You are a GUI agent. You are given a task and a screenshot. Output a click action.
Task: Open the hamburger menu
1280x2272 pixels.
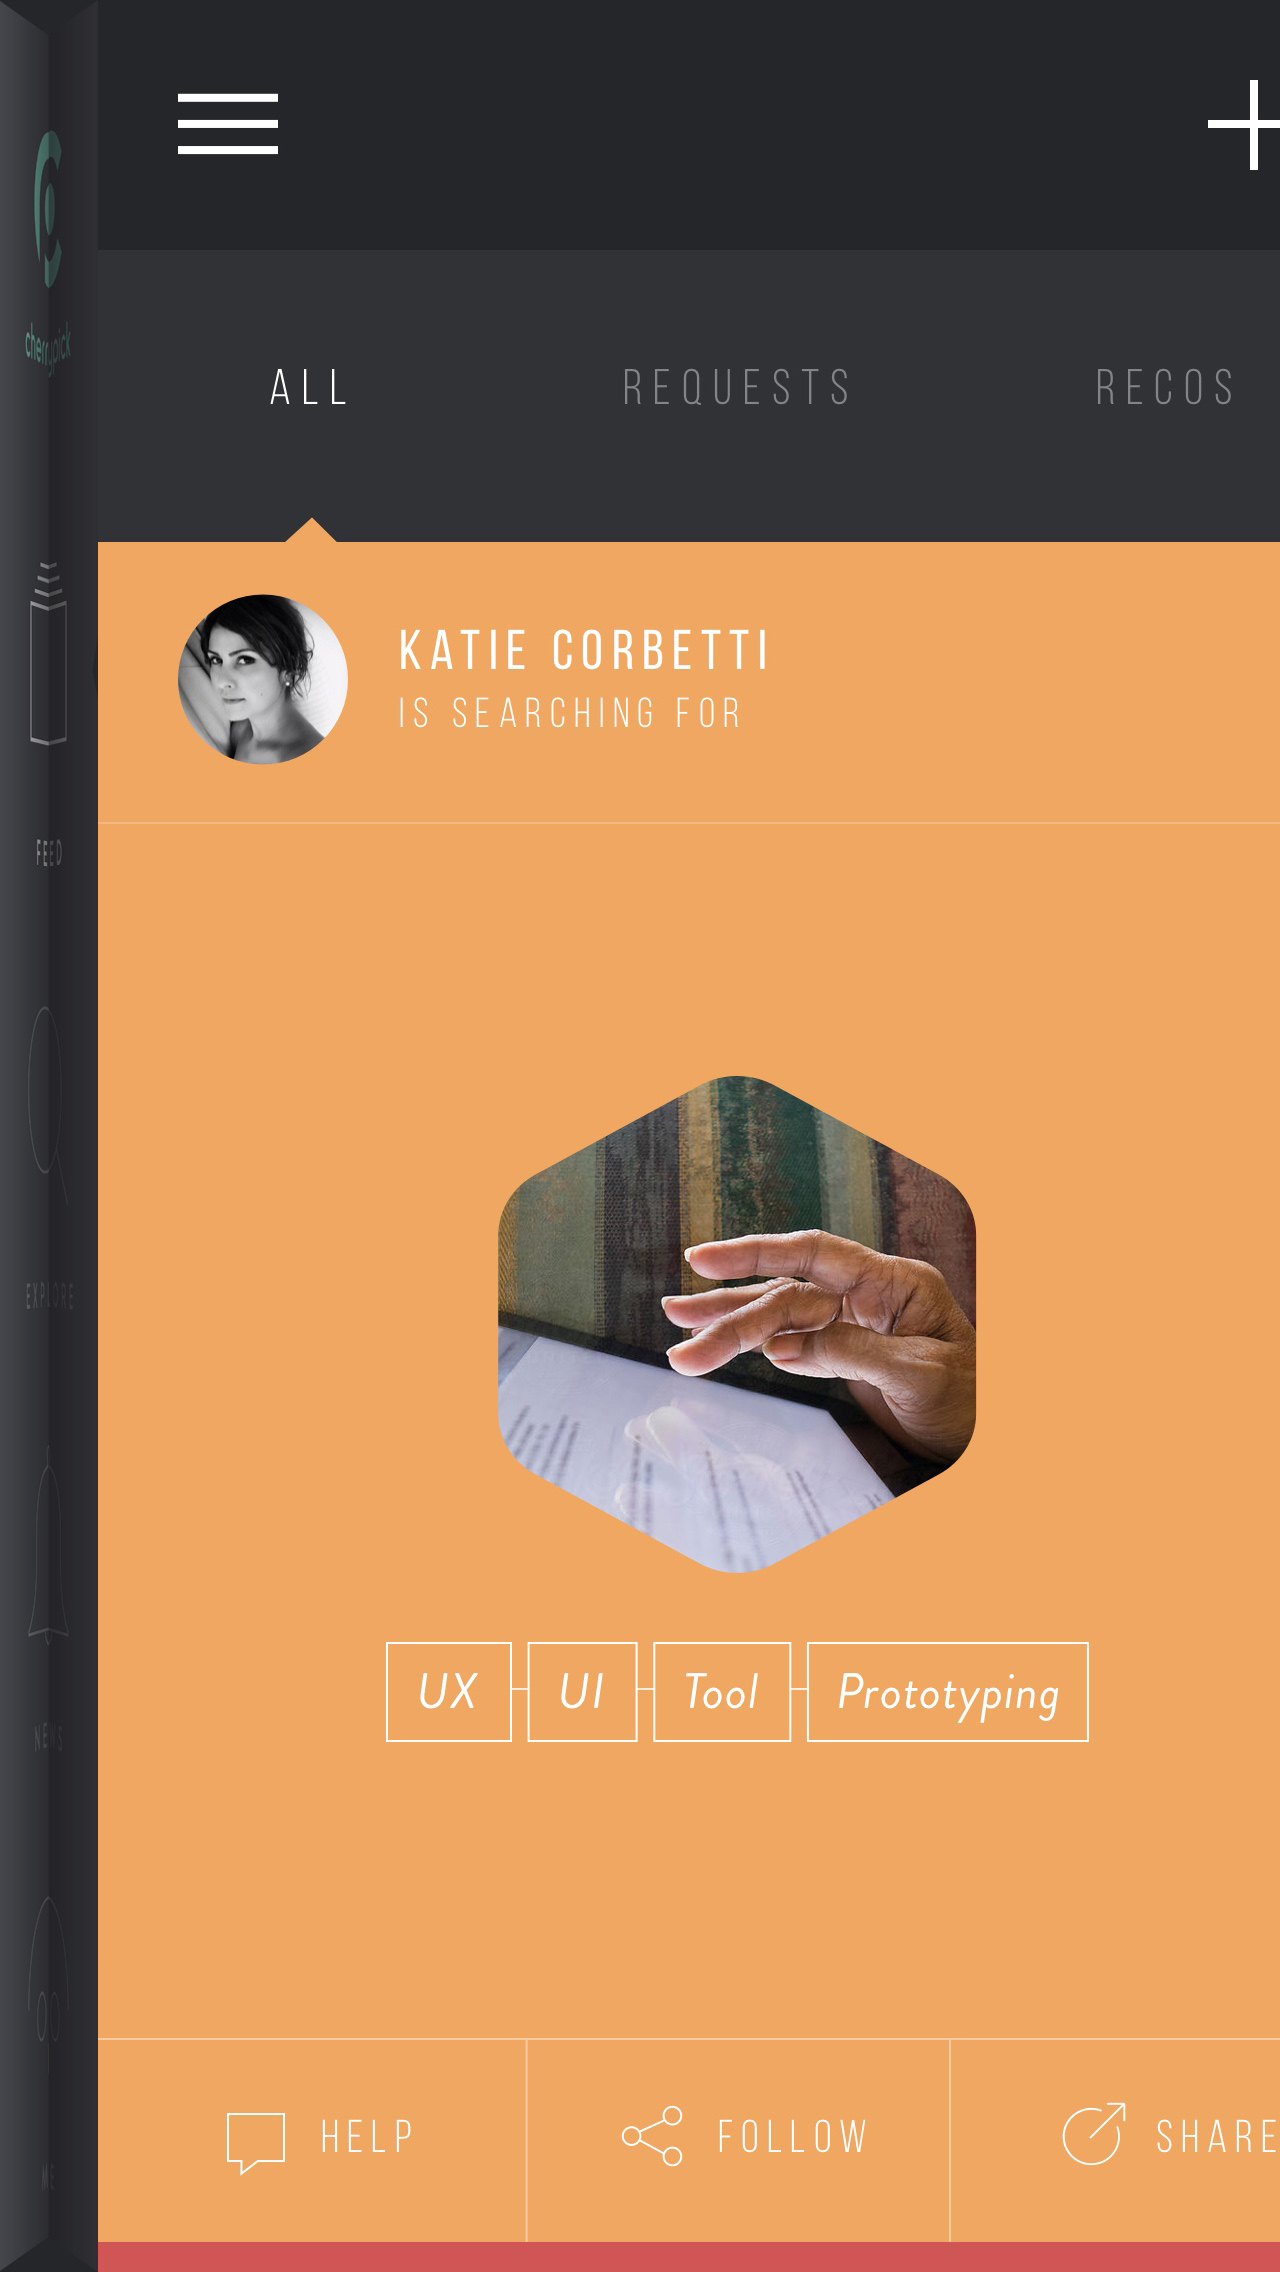pos(228,124)
